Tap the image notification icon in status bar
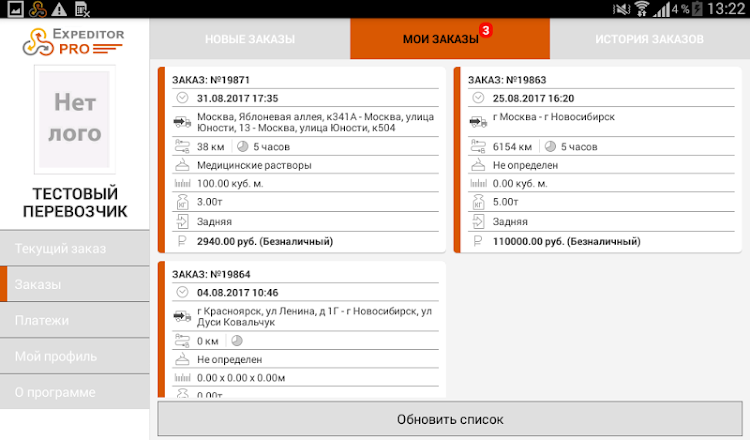750x440 pixels. [15, 9]
